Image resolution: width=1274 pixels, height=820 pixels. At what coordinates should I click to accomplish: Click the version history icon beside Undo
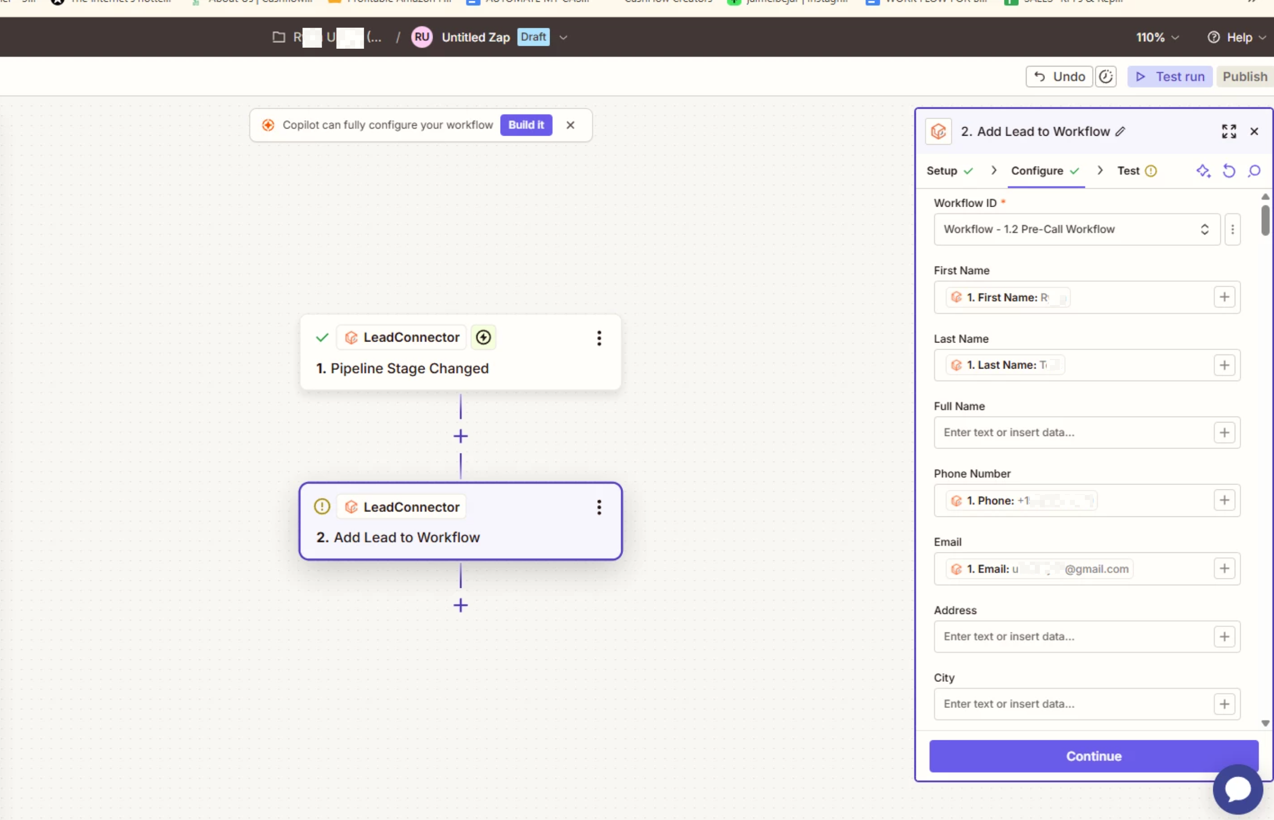(1106, 77)
